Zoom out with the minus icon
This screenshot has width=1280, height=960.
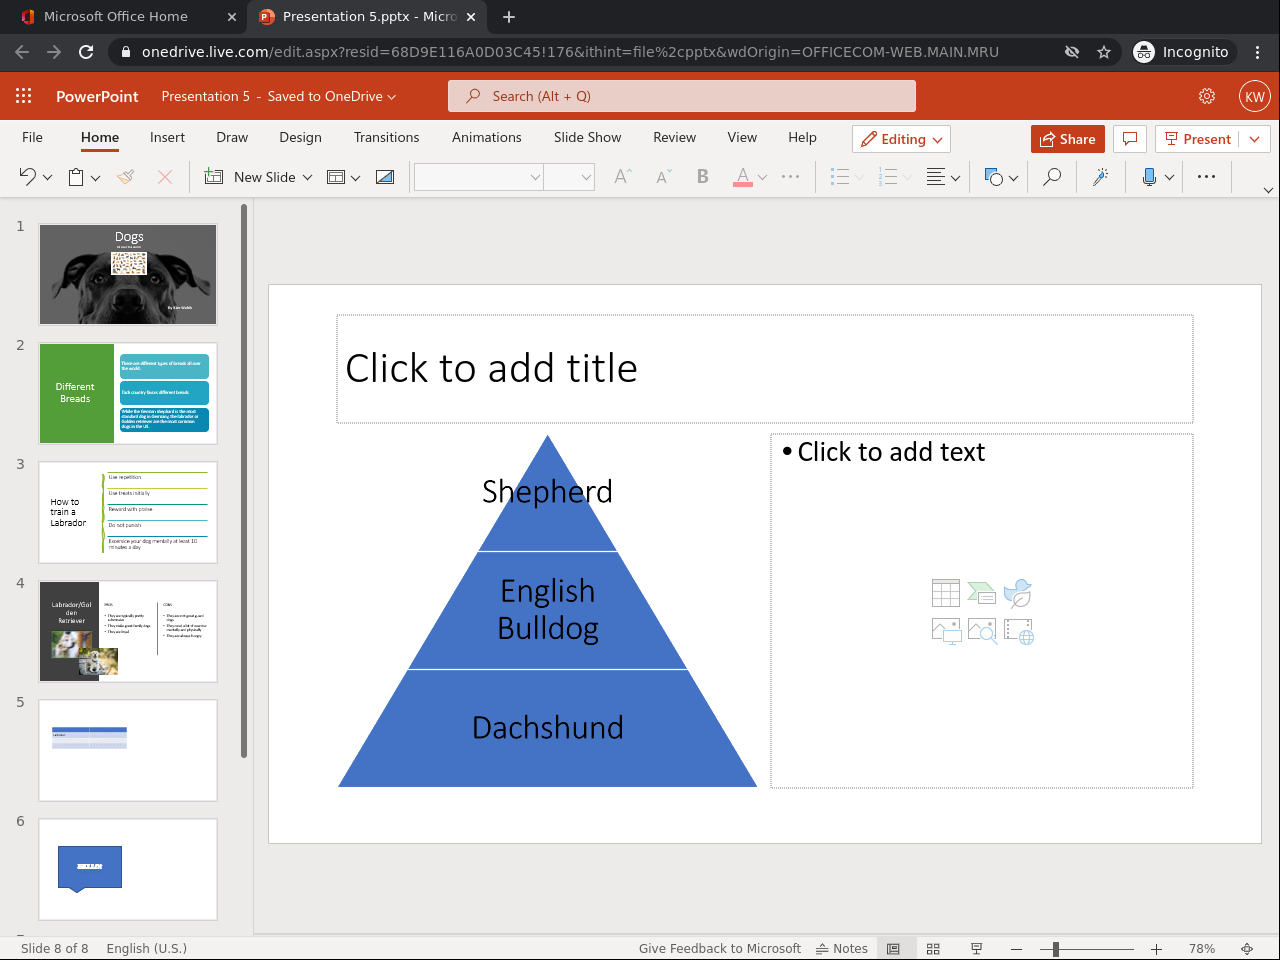1017,949
